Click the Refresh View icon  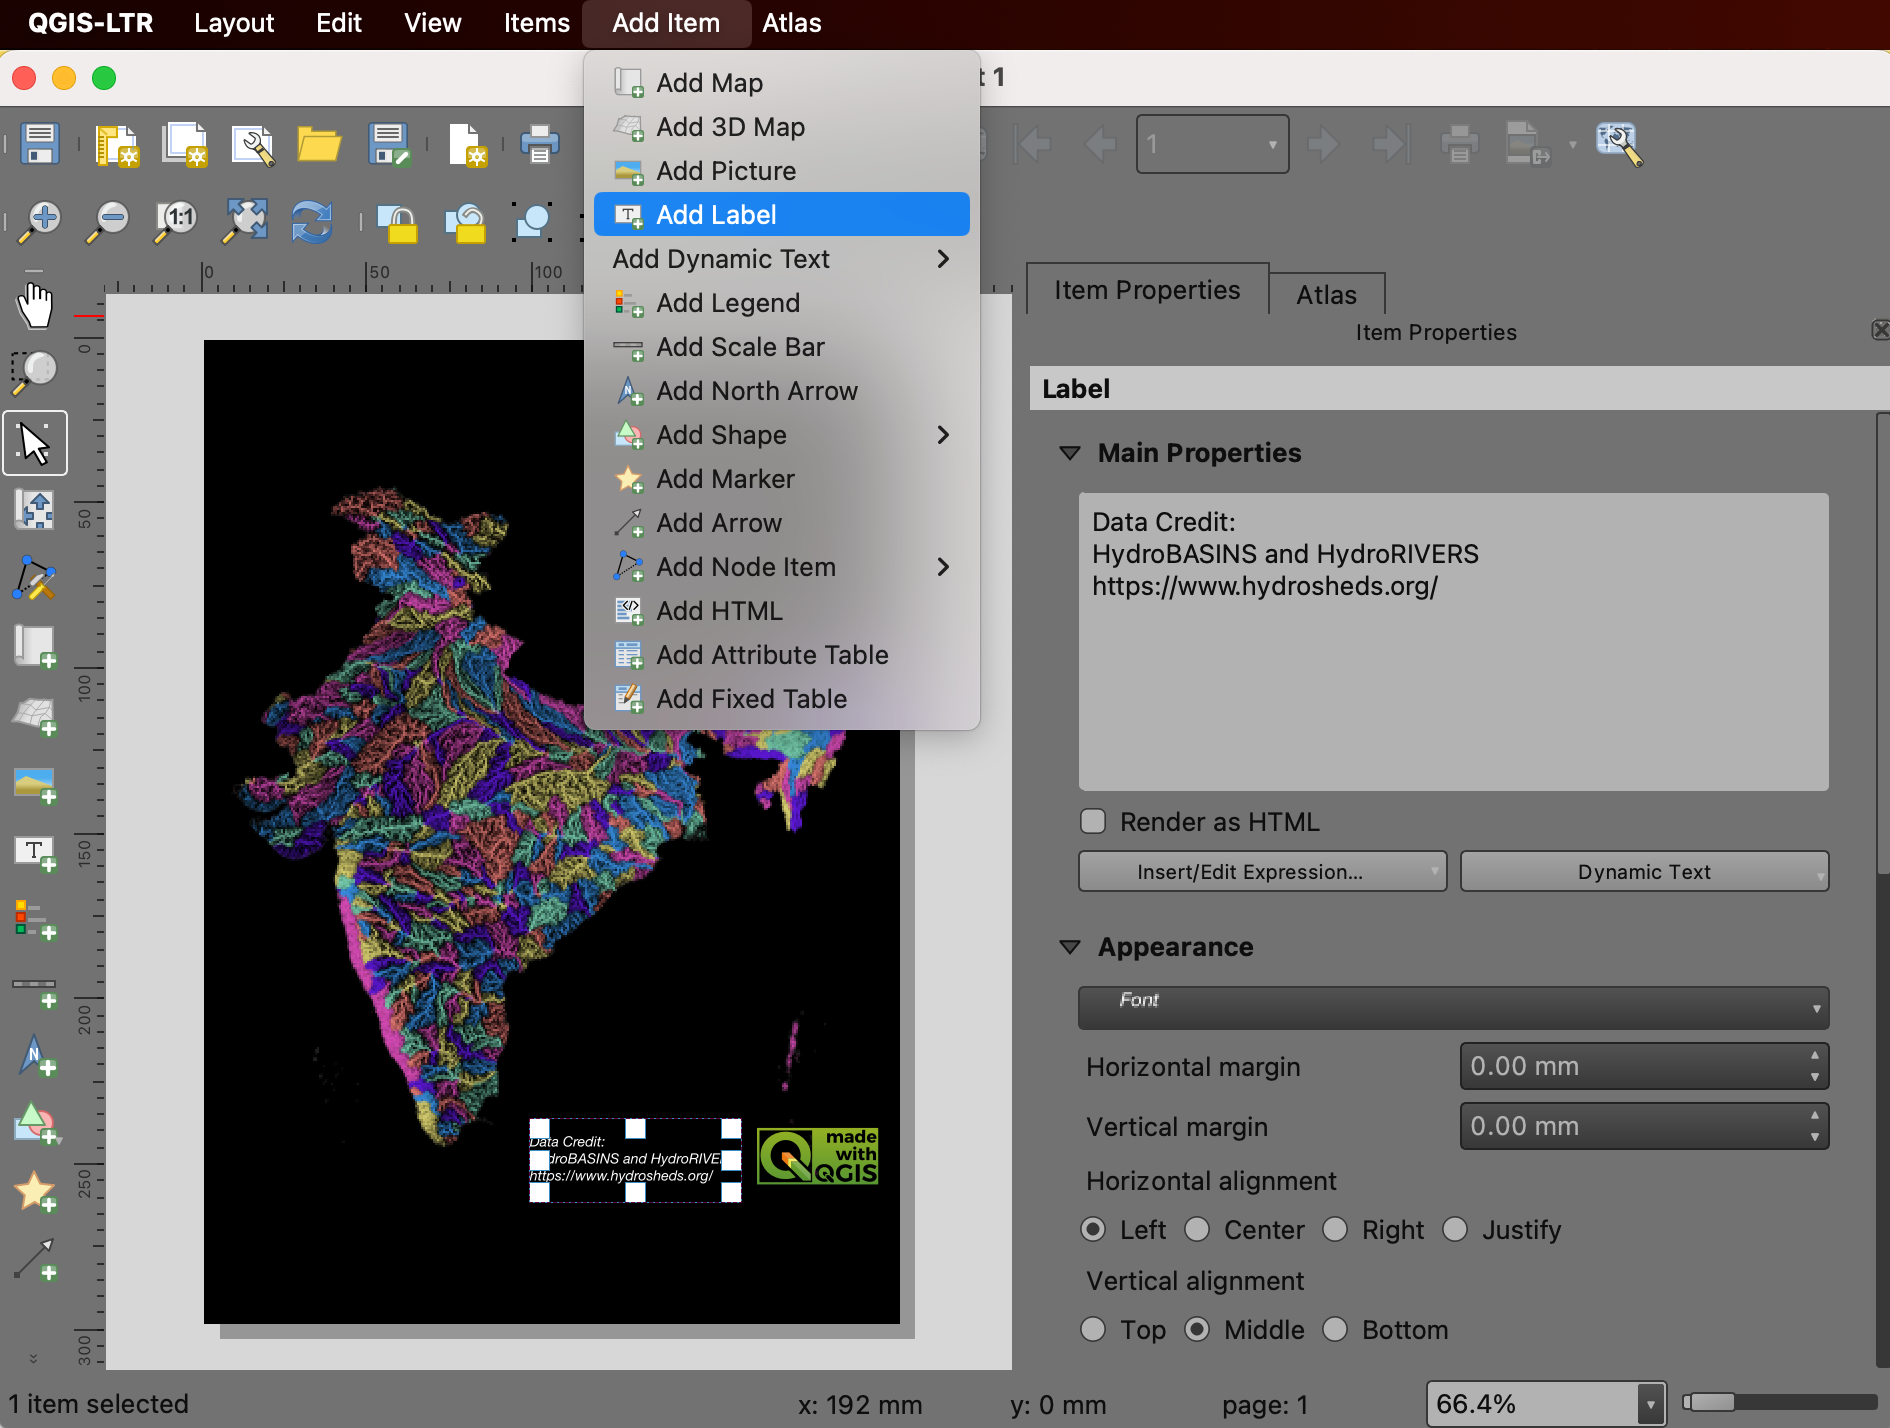(311, 221)
